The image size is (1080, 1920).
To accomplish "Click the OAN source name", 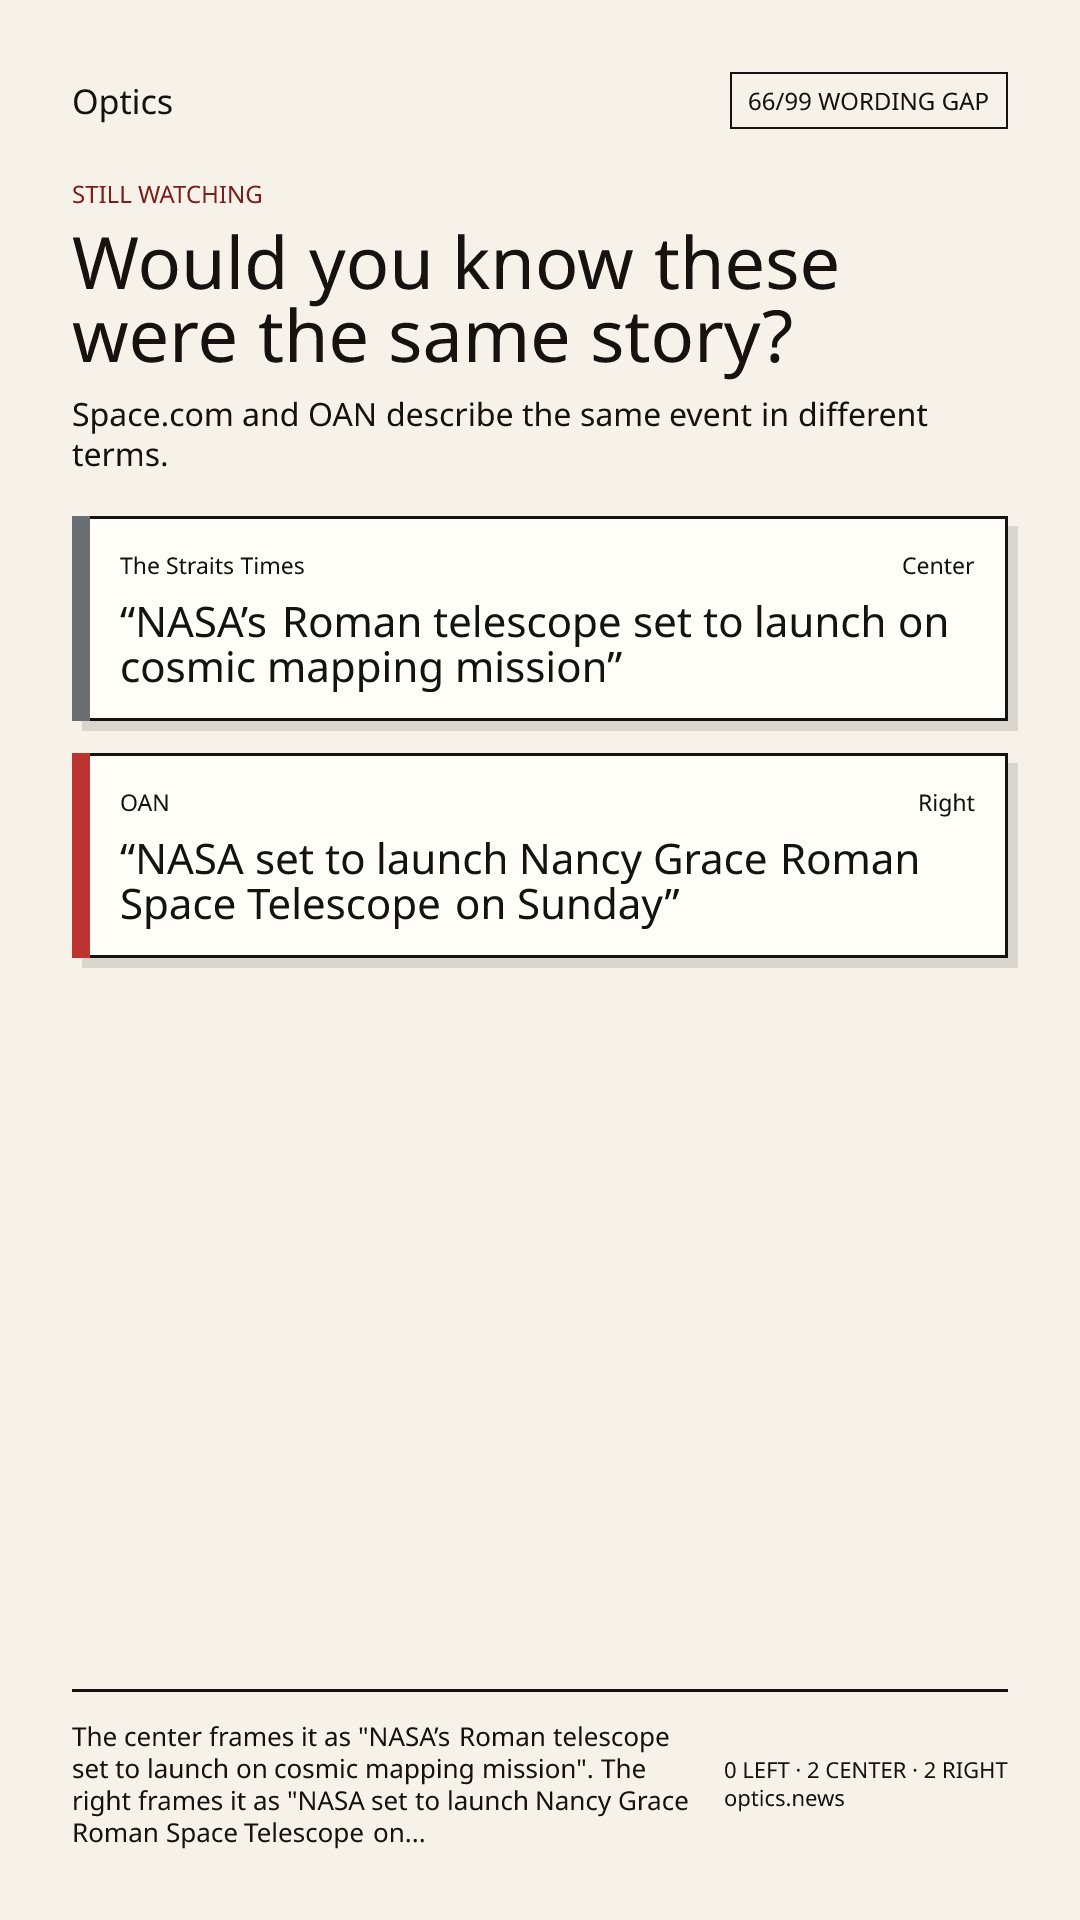I will (145, 803).
